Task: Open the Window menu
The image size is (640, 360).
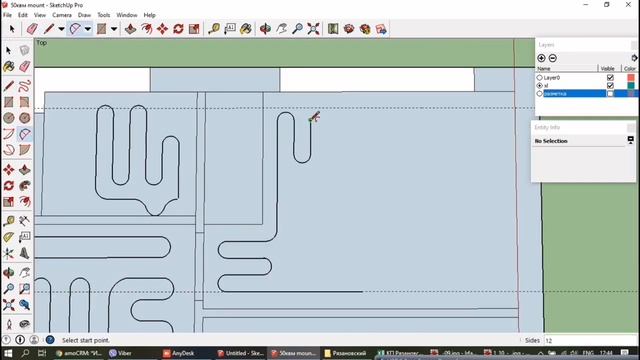Action: click(127, 15)
